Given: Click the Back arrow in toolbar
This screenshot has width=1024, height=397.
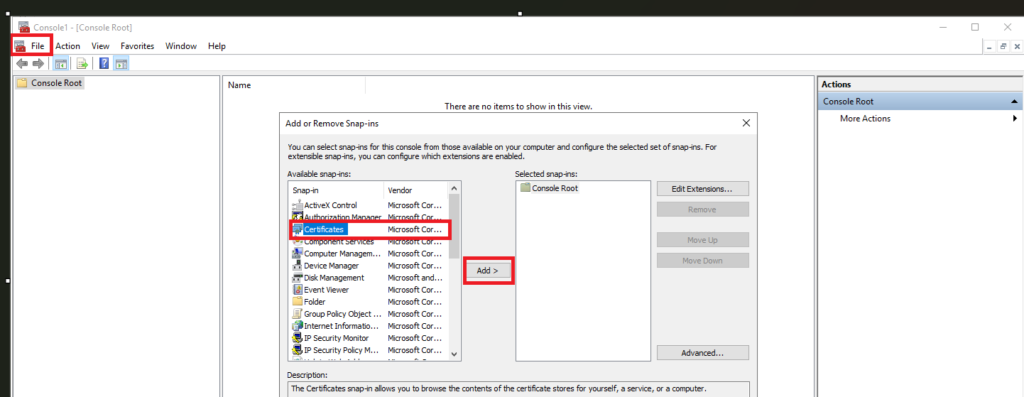Looking at the screenshot, I should [22, 63].
